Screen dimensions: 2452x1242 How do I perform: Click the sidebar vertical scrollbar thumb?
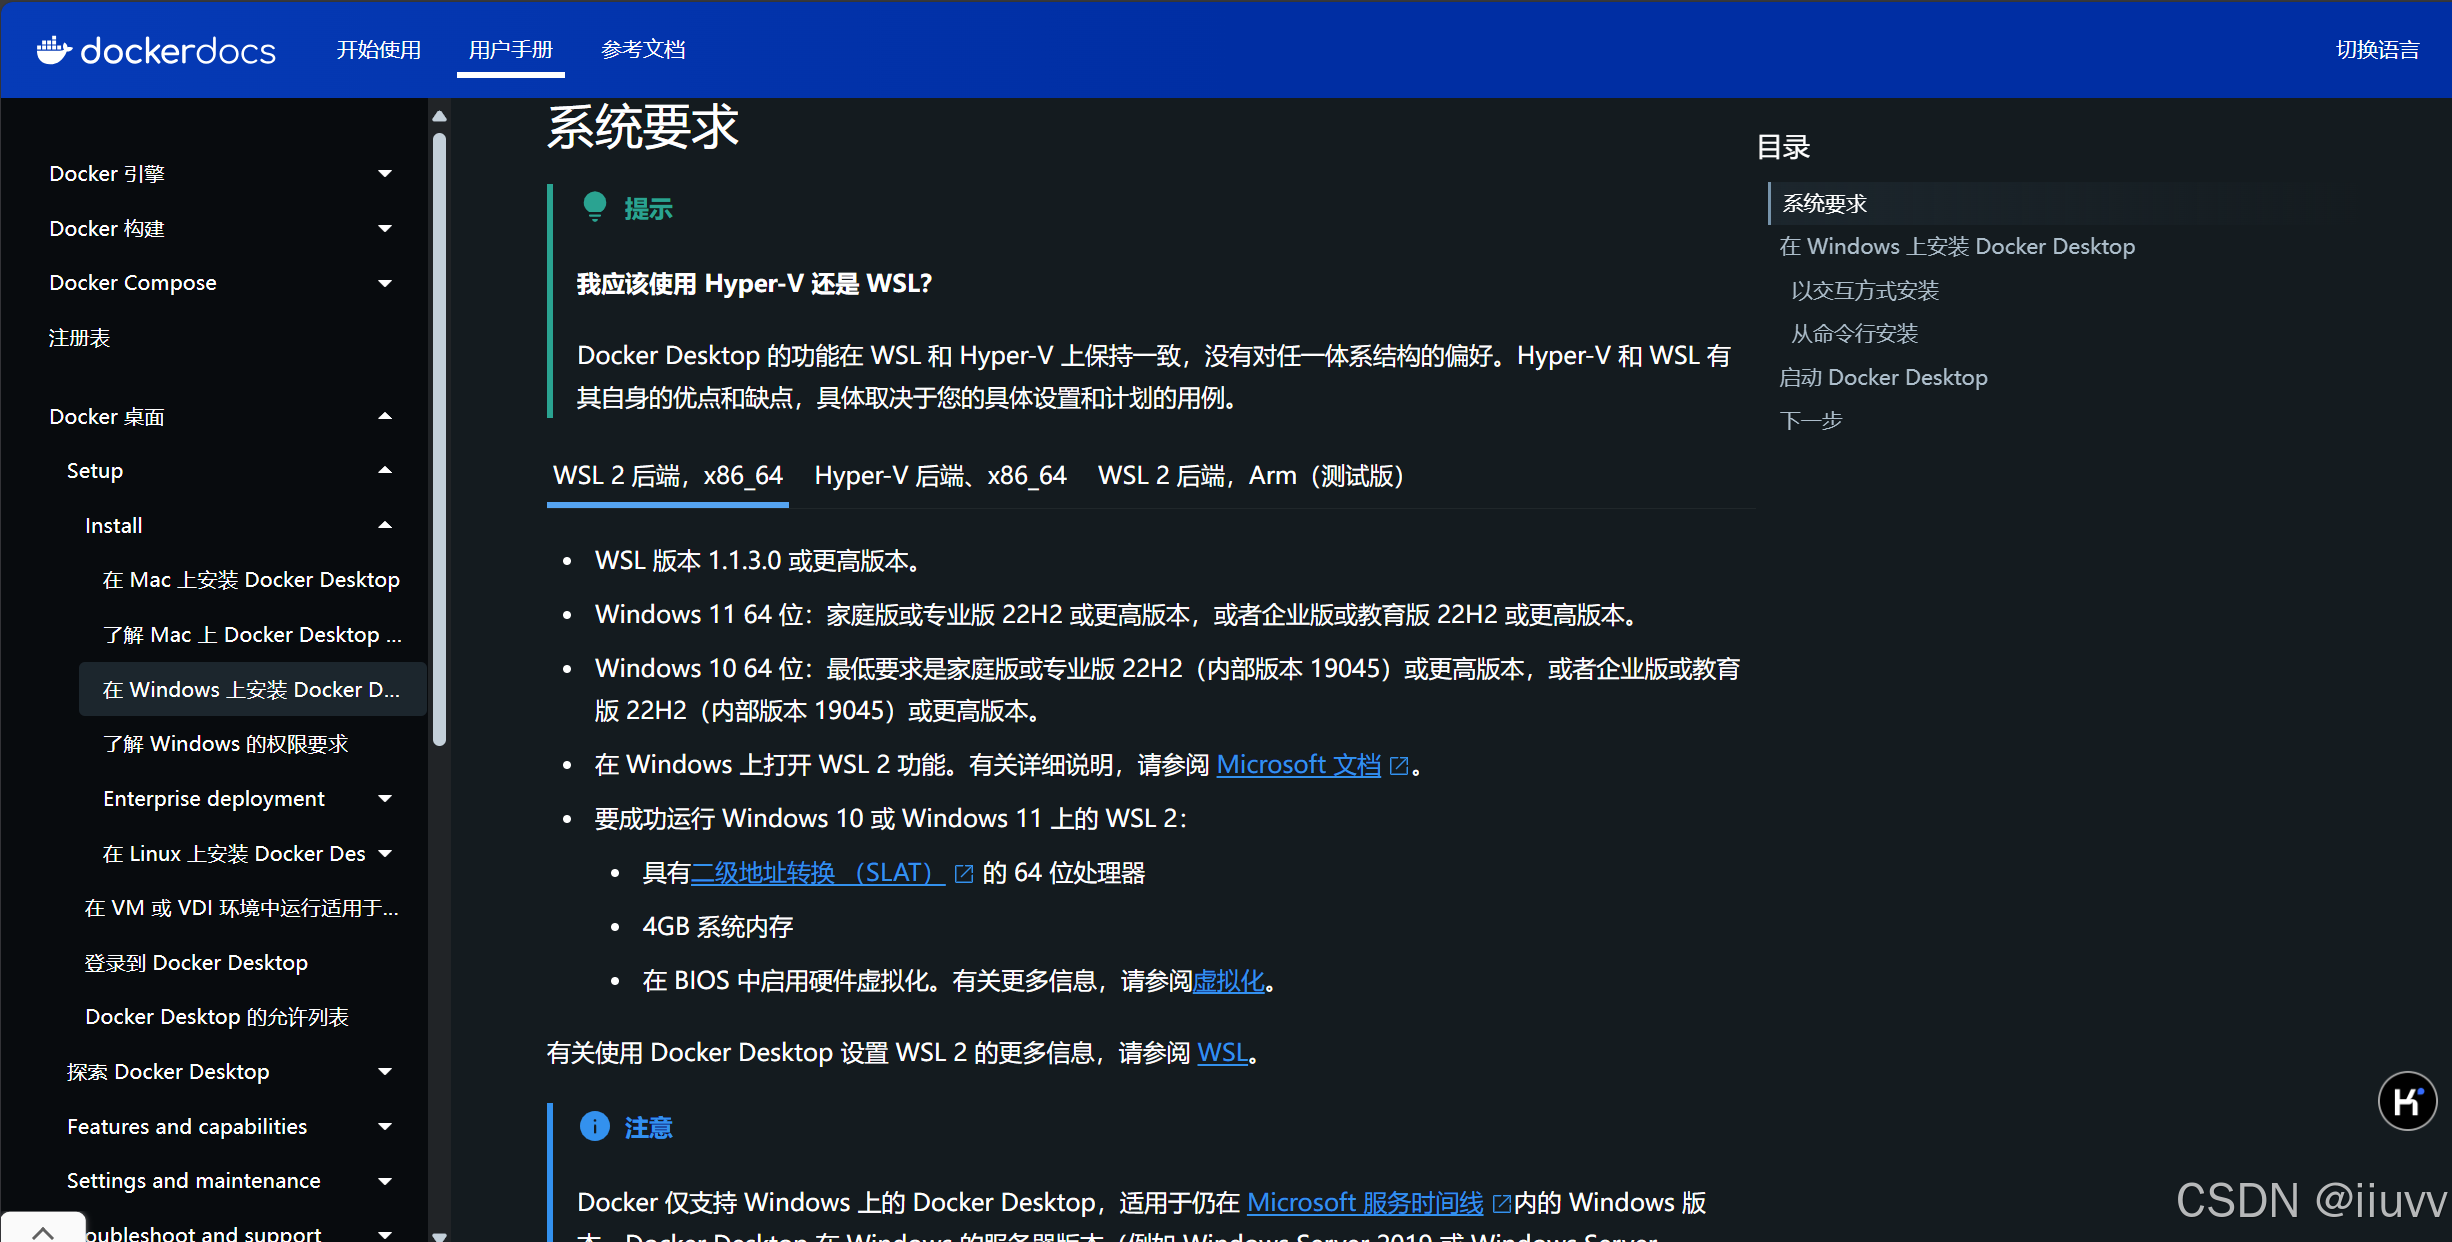(439, 440)
